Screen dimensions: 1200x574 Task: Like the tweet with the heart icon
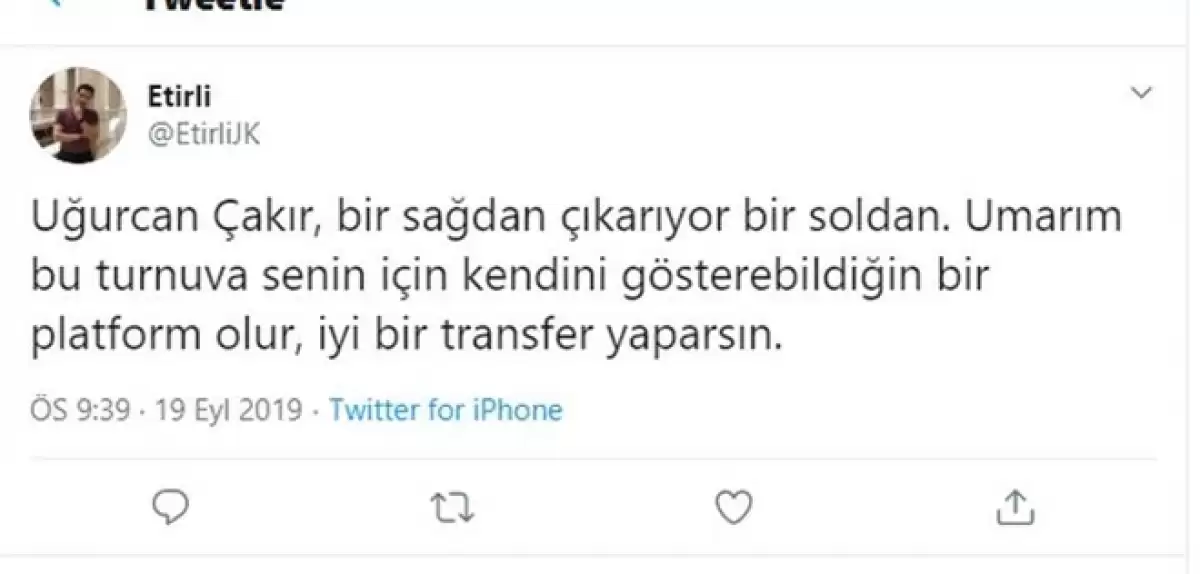[x=735, y=505]
